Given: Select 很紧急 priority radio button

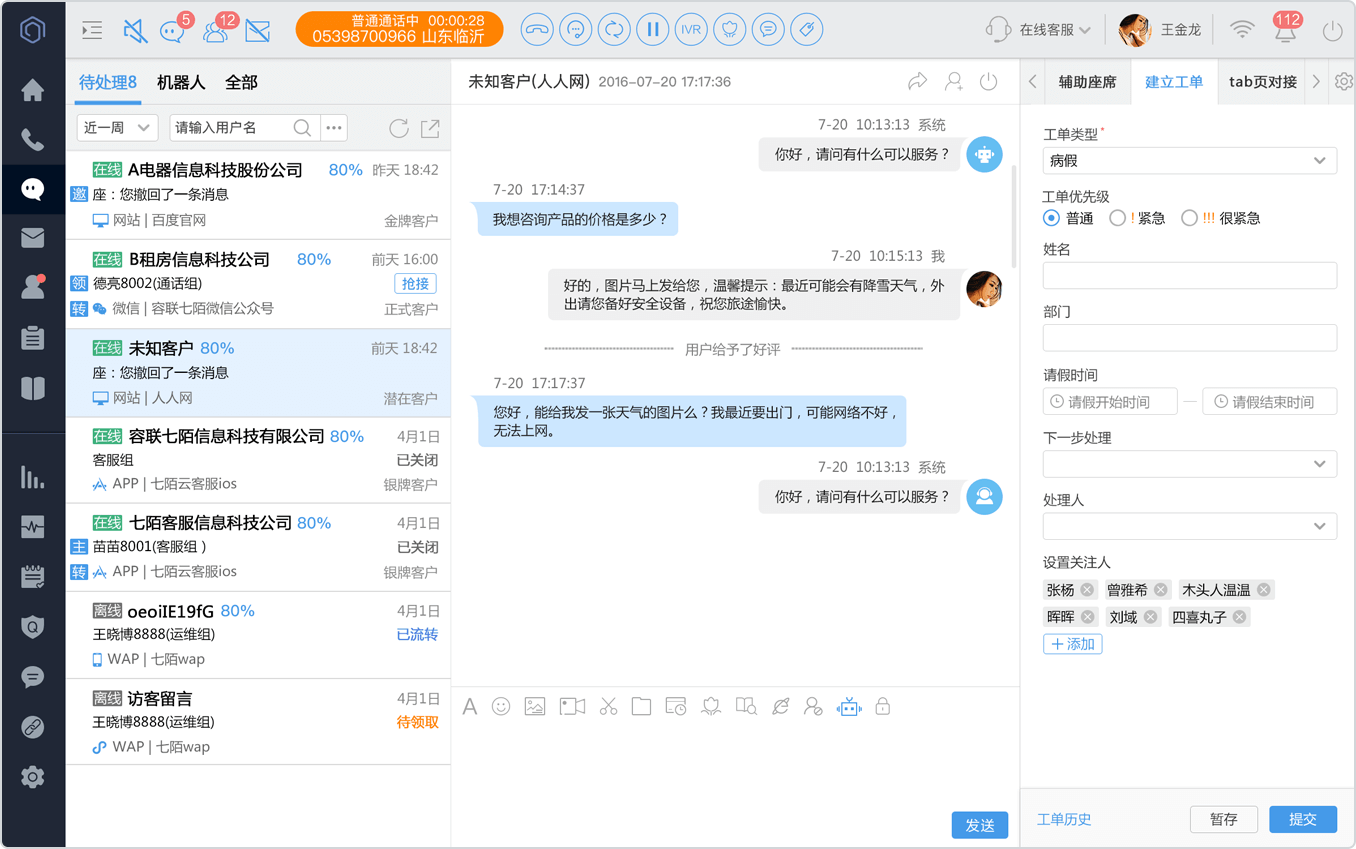Looking at the screenshot, I should point(1189,218).
